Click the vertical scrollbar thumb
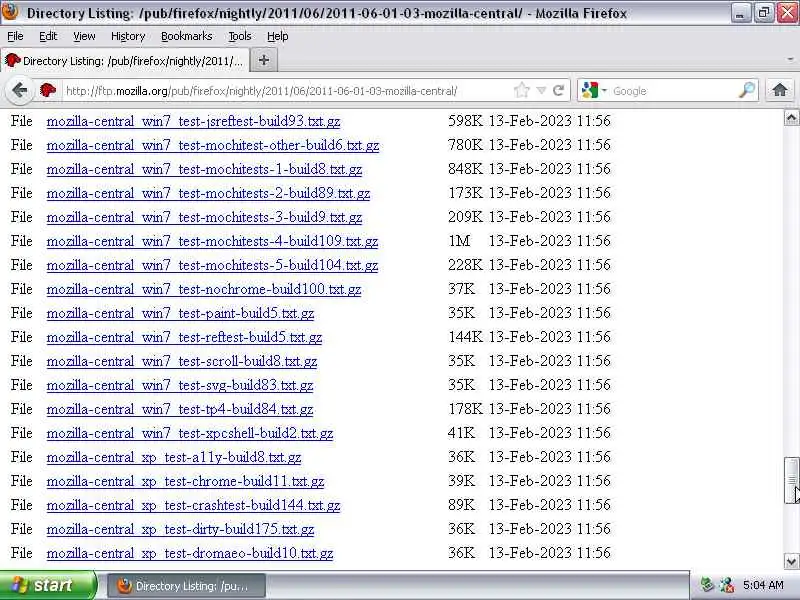The height and width of the screenshot is (600, 800). (791, 480)
